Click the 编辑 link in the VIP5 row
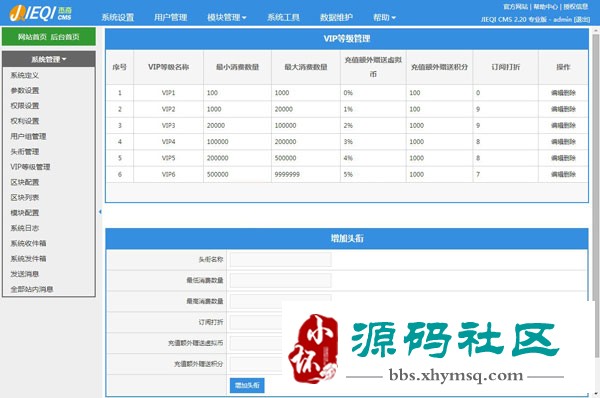 click(557, 158)
